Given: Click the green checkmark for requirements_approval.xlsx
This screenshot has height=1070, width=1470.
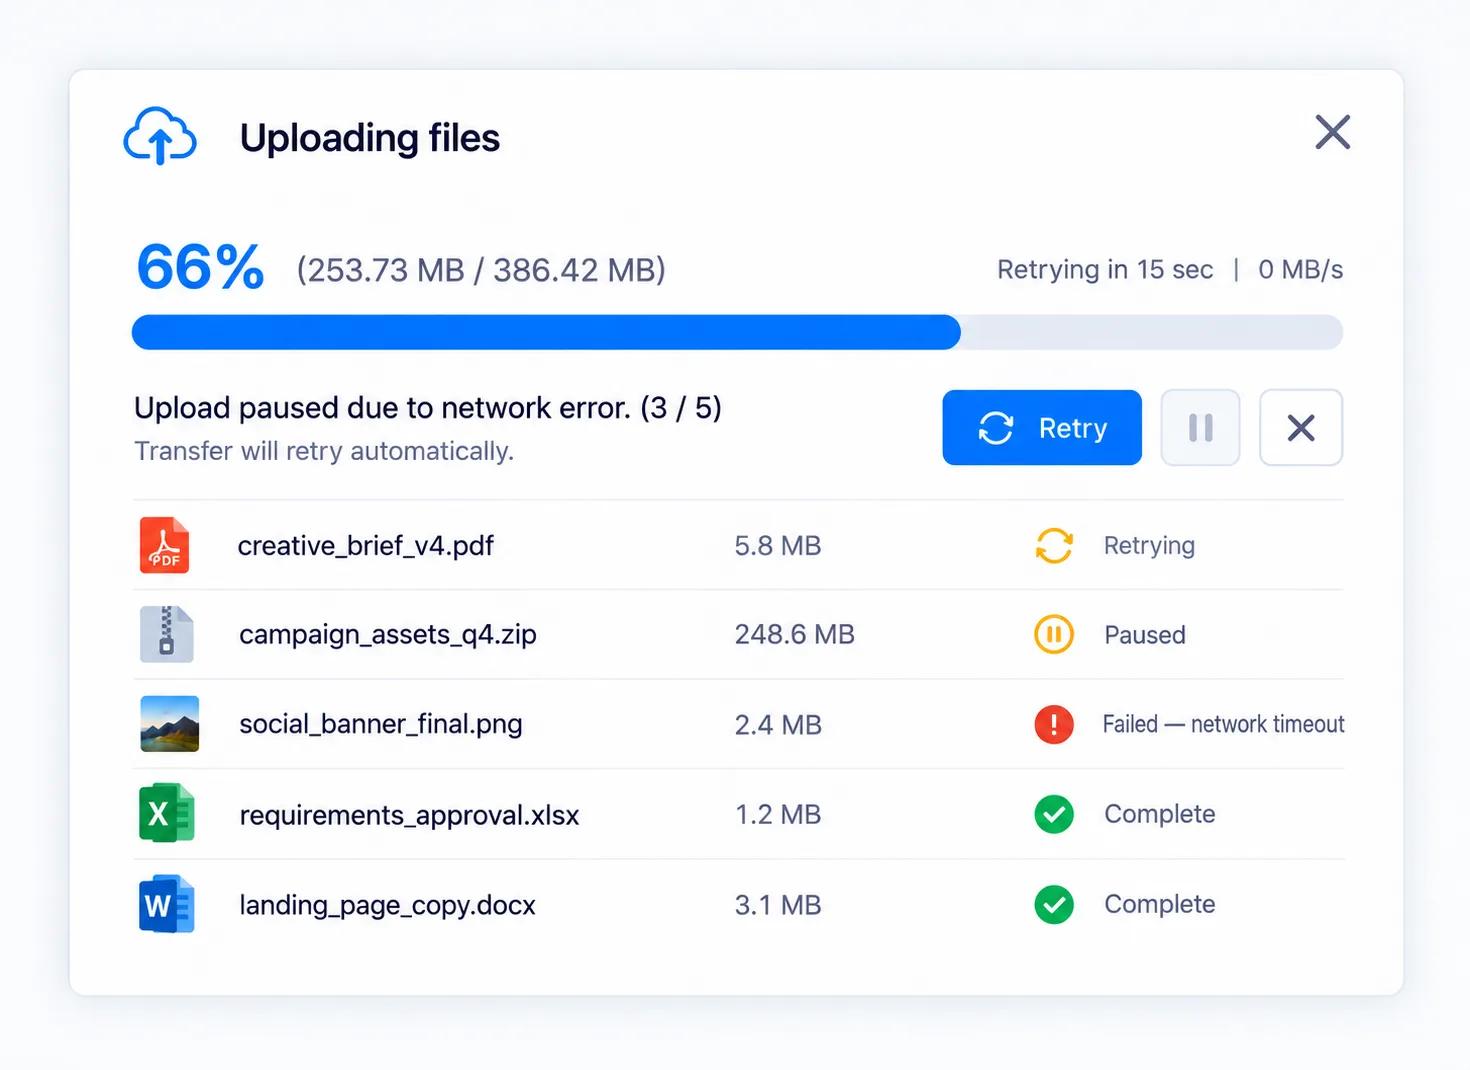Looking at the screenshot, I should (x=1054, y=814).
